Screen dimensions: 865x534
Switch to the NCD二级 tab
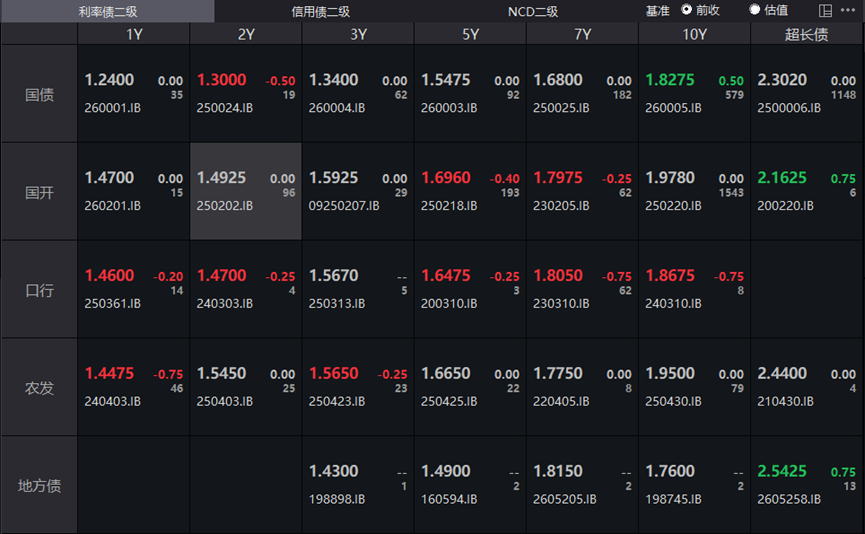[x=532, y=11]
